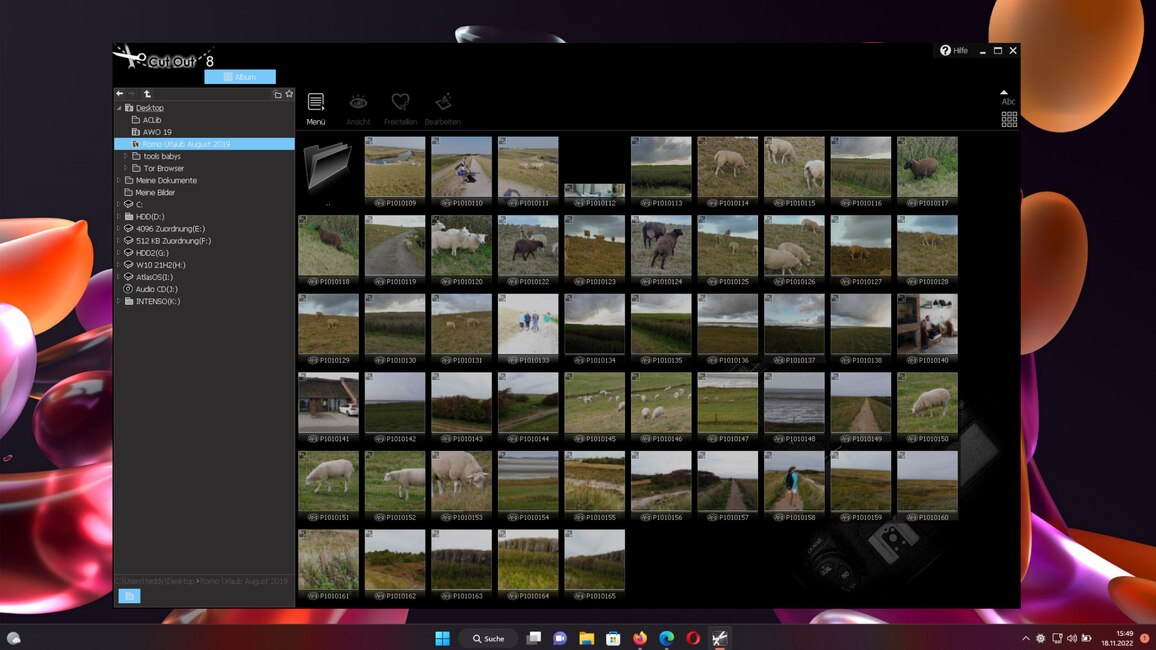Click the blue folder button at bottom-left

[x=129, y=596]
